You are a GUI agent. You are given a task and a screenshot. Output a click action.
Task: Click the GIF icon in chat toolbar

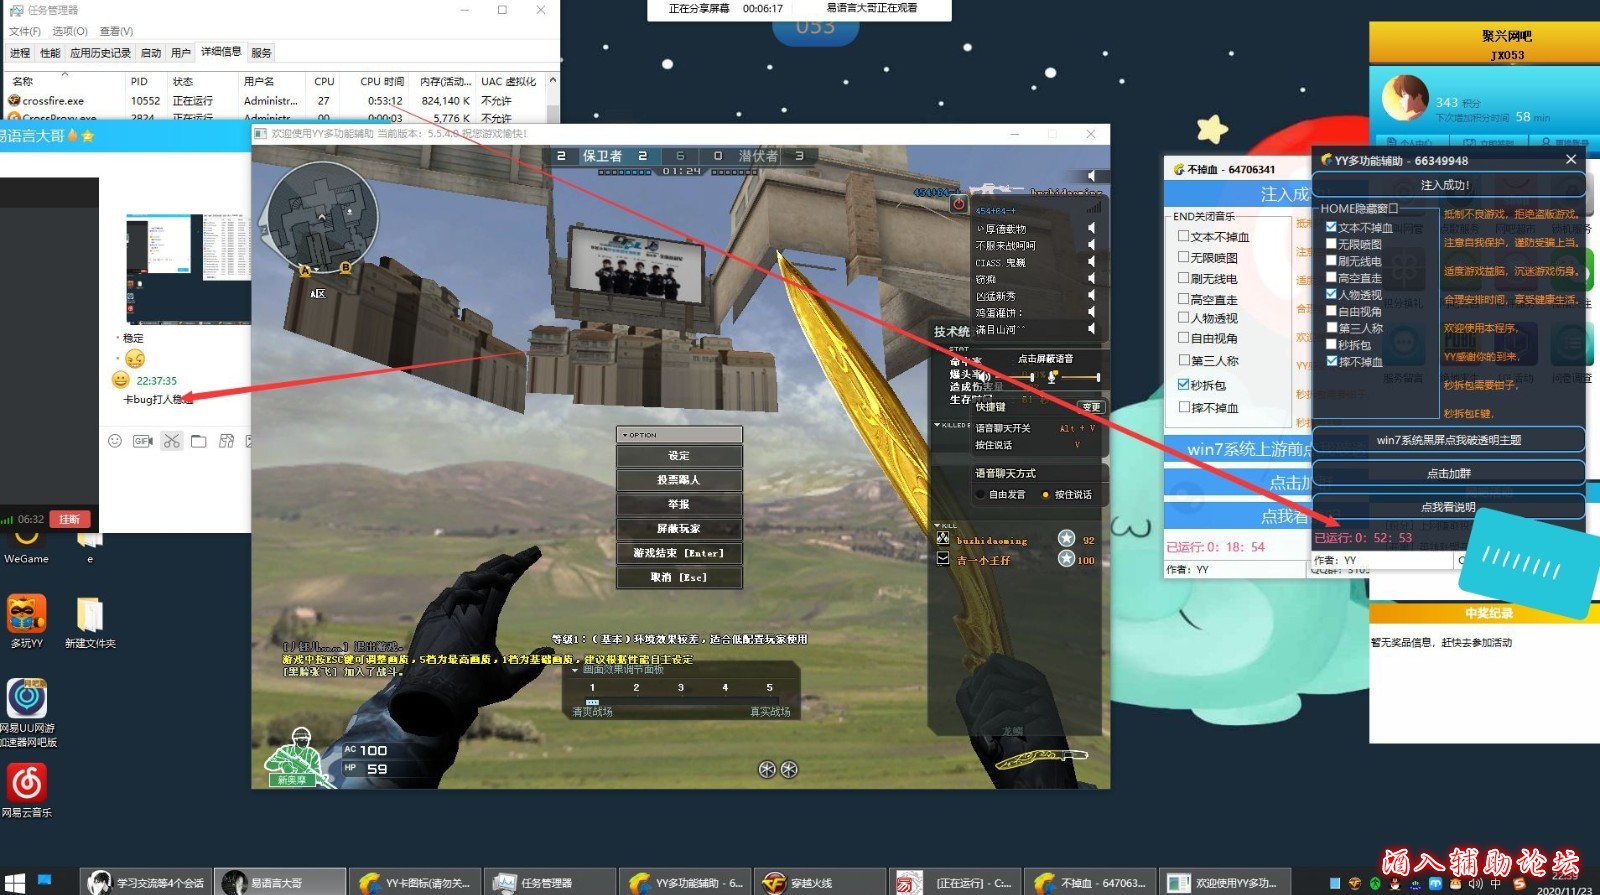(x=142, y=441)
